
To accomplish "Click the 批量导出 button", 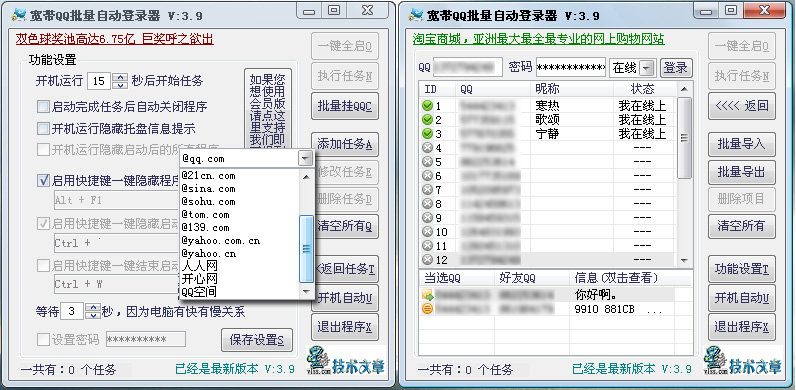I will click(742, 172).
